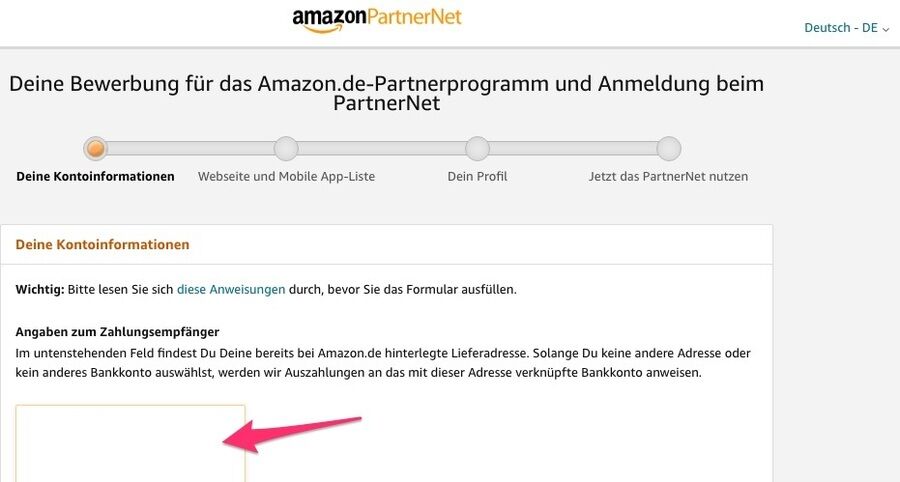
Task: Click the chevron next to Deutsch - DE
Action: (886, 29)
